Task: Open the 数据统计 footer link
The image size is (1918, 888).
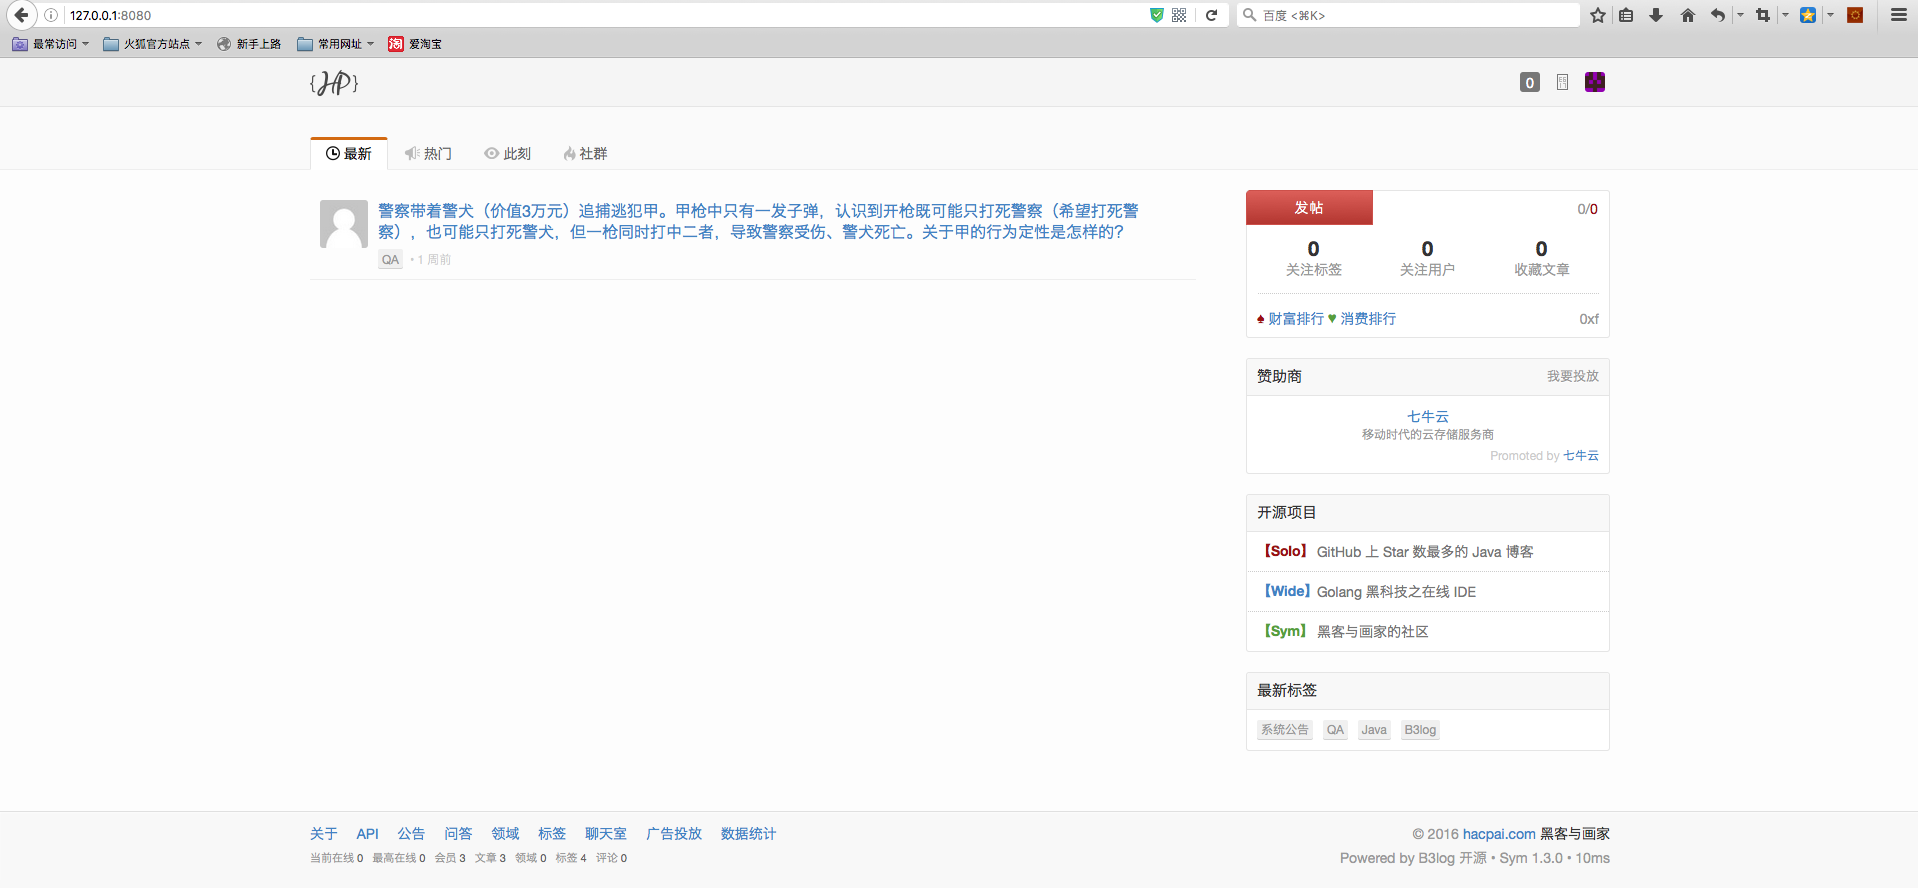Action: (x=748, y=834)
